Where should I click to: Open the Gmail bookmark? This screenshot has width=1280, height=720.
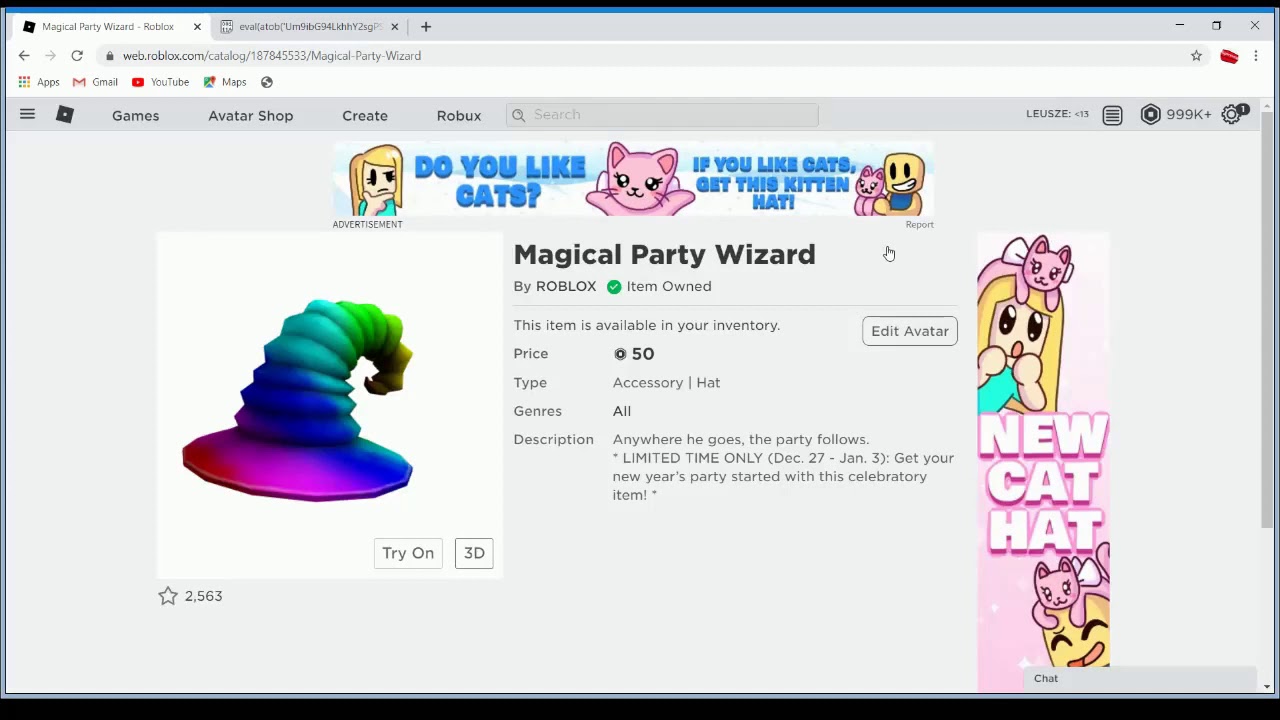(94, 82)
